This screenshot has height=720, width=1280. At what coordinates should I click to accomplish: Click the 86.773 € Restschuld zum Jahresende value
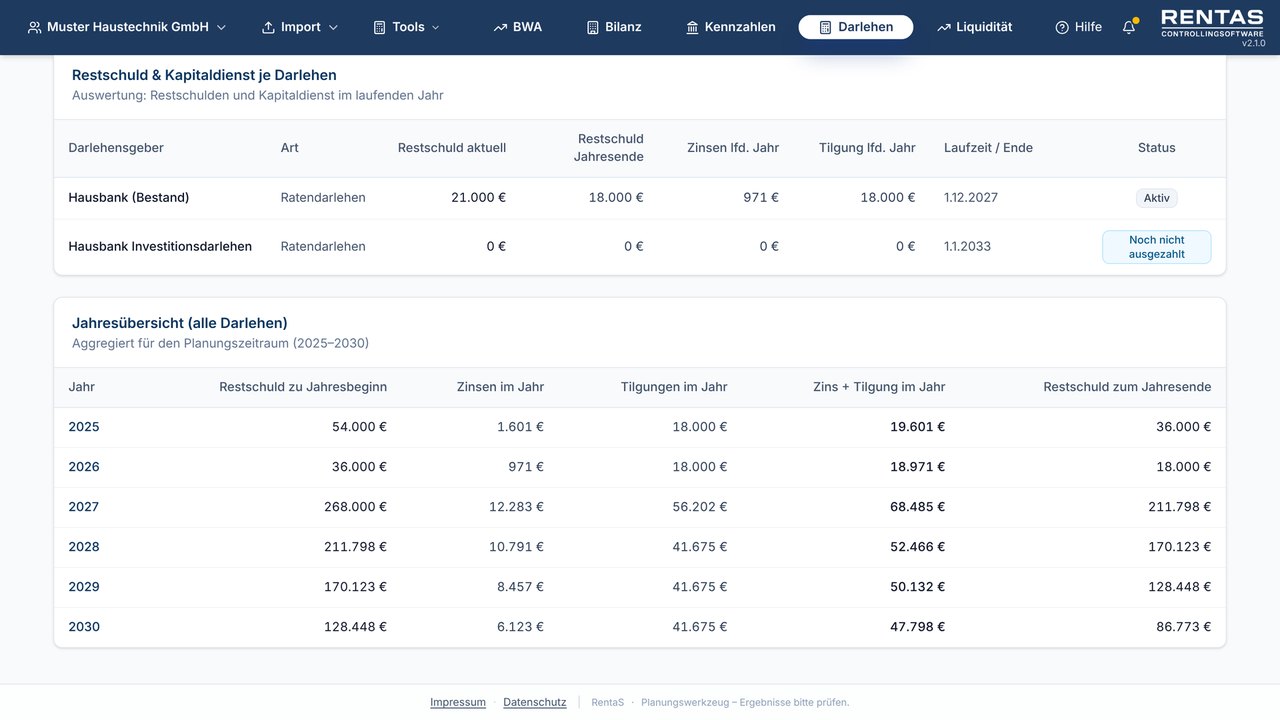[x=1183, y=627]
